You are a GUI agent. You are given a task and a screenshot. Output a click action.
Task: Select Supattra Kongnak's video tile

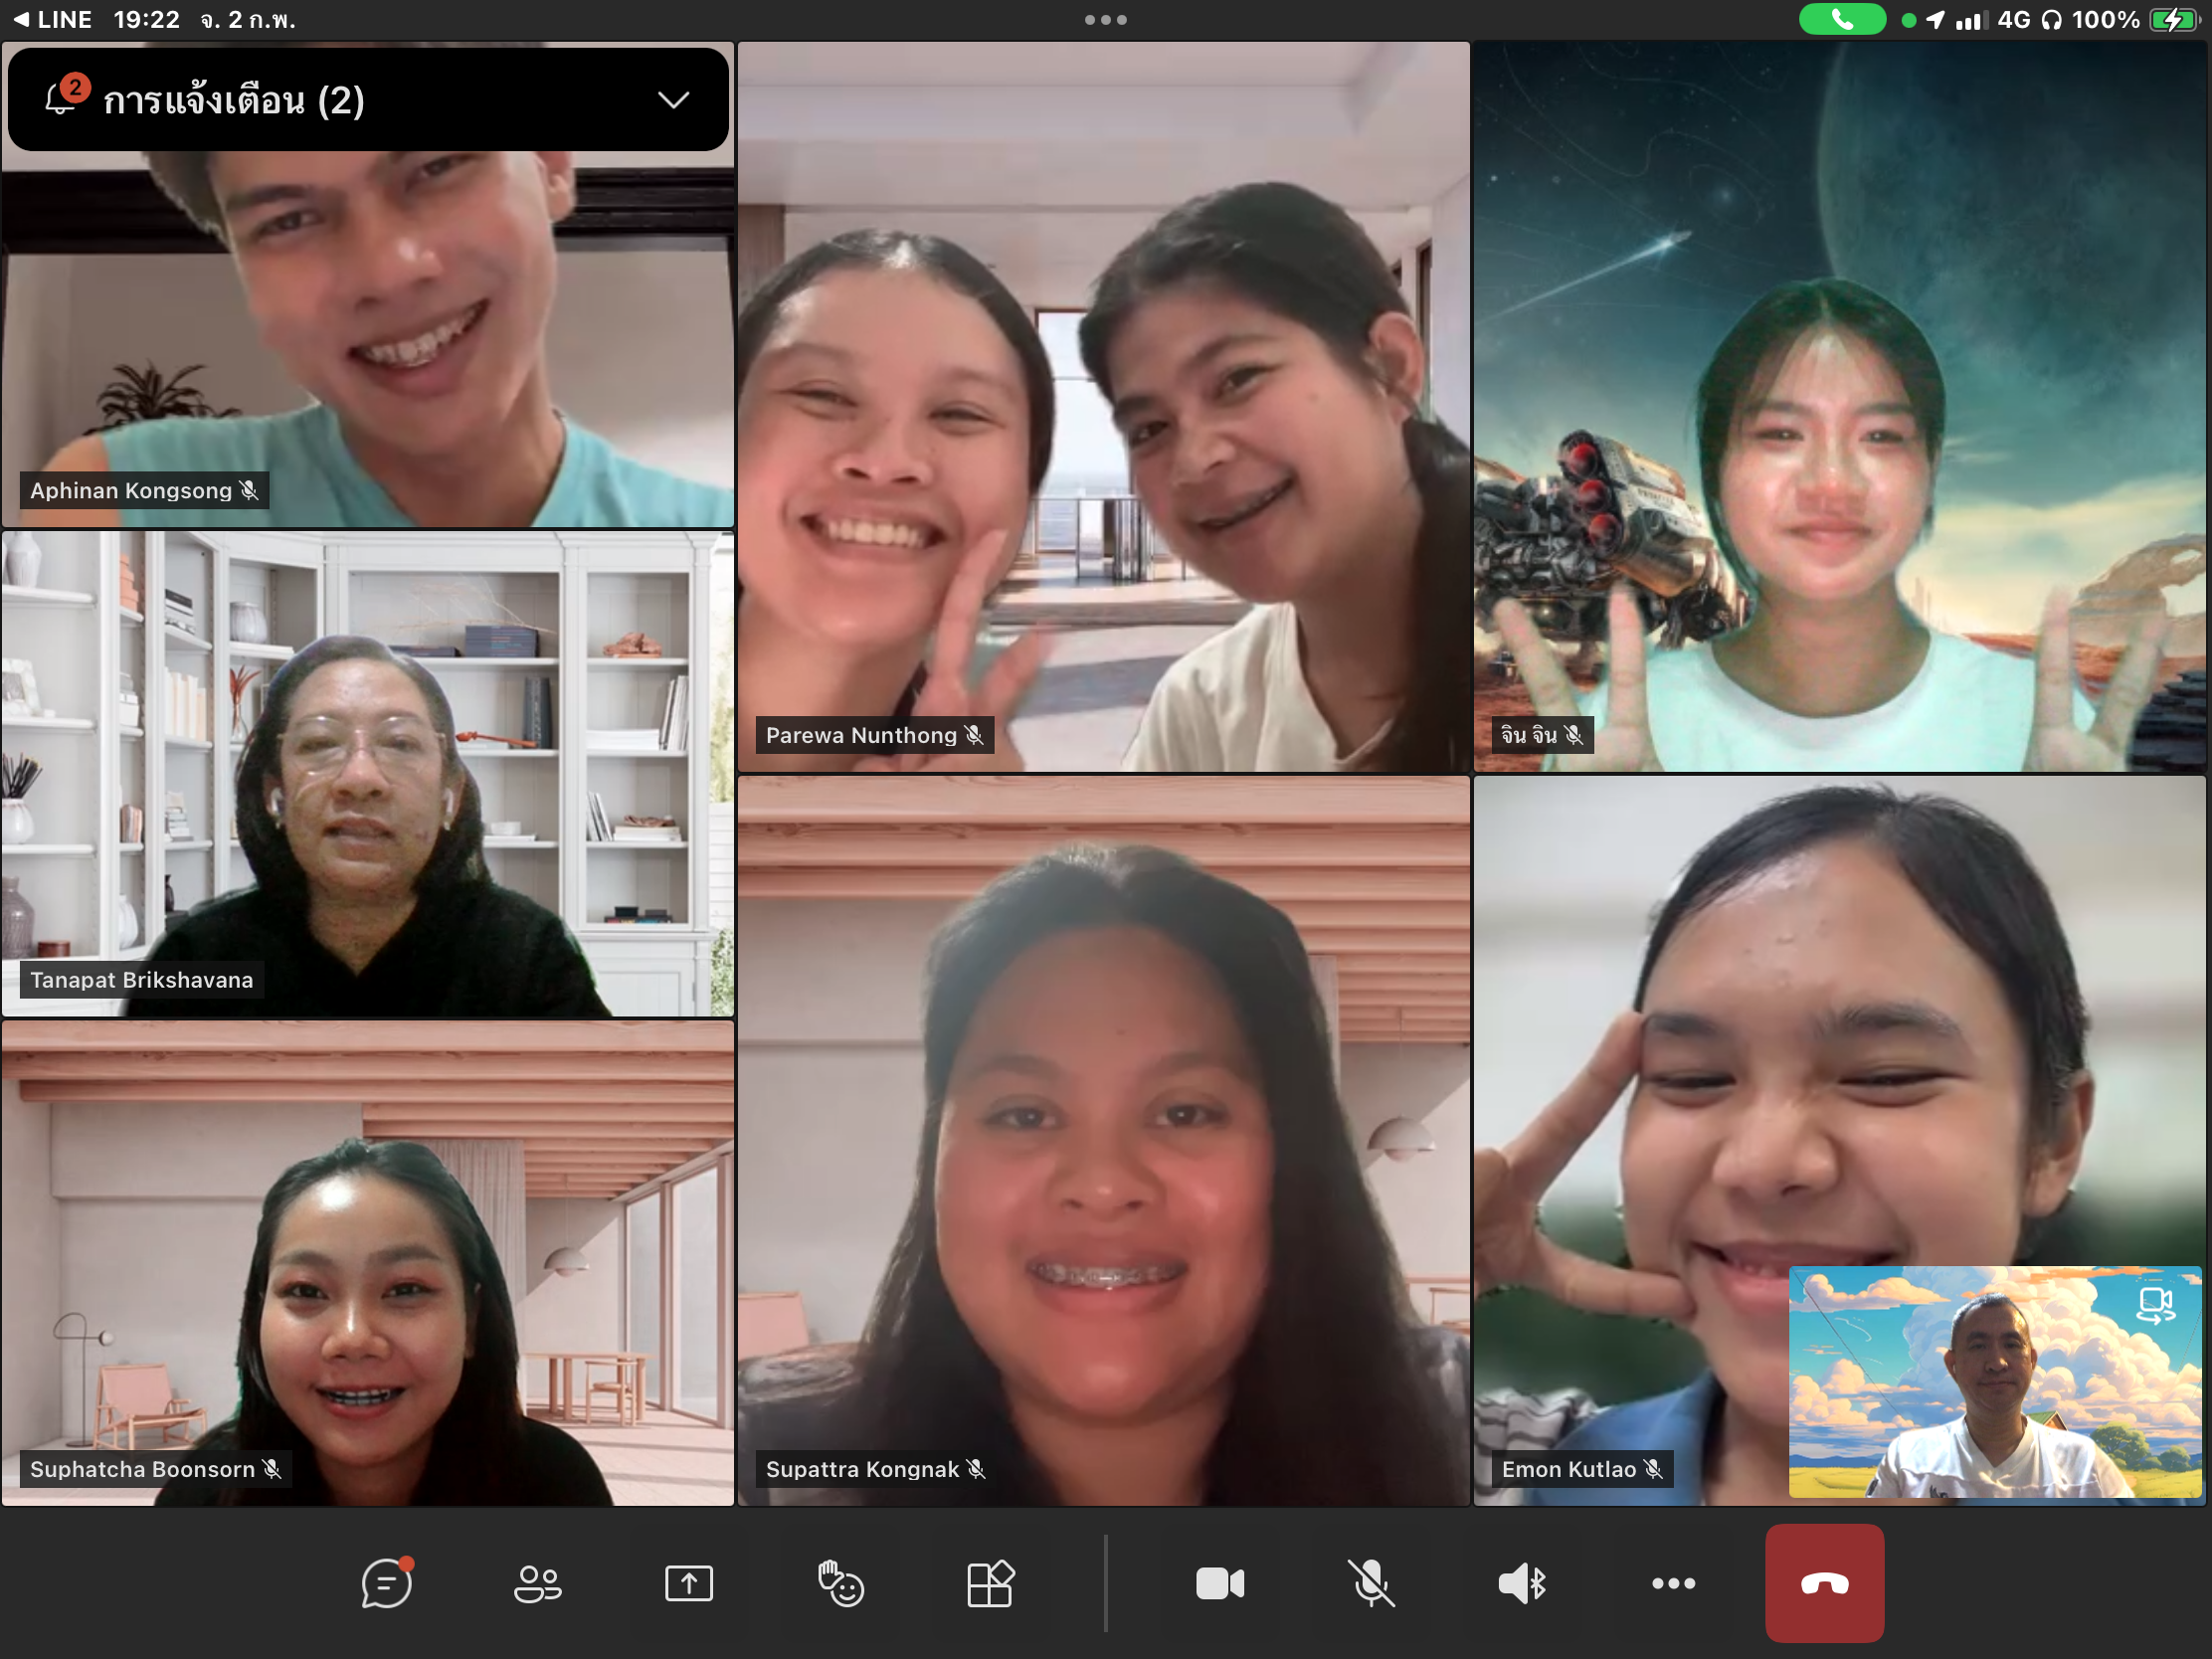click(1103, 1140)
